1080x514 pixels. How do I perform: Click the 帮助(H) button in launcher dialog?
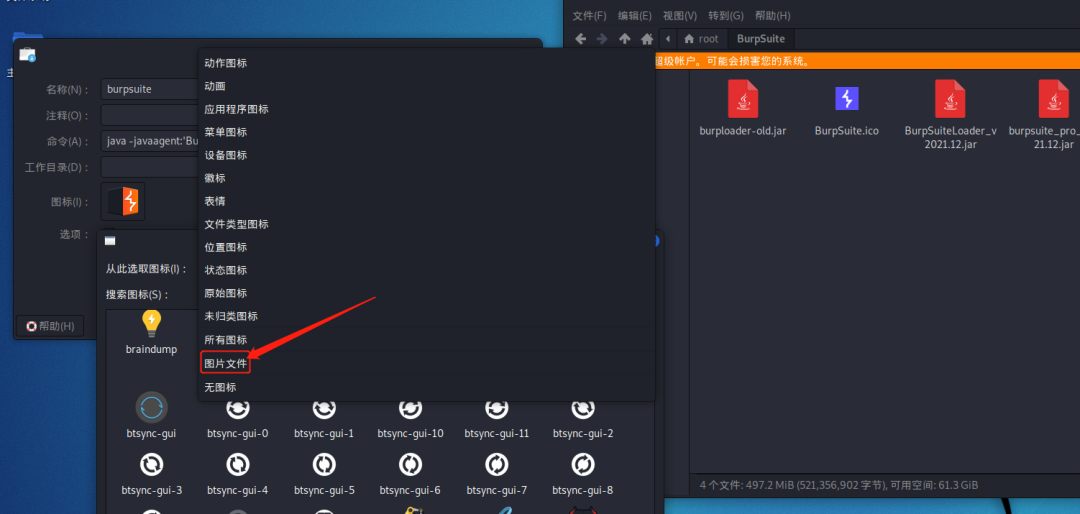pyautogui.click(x=50, y=326)
